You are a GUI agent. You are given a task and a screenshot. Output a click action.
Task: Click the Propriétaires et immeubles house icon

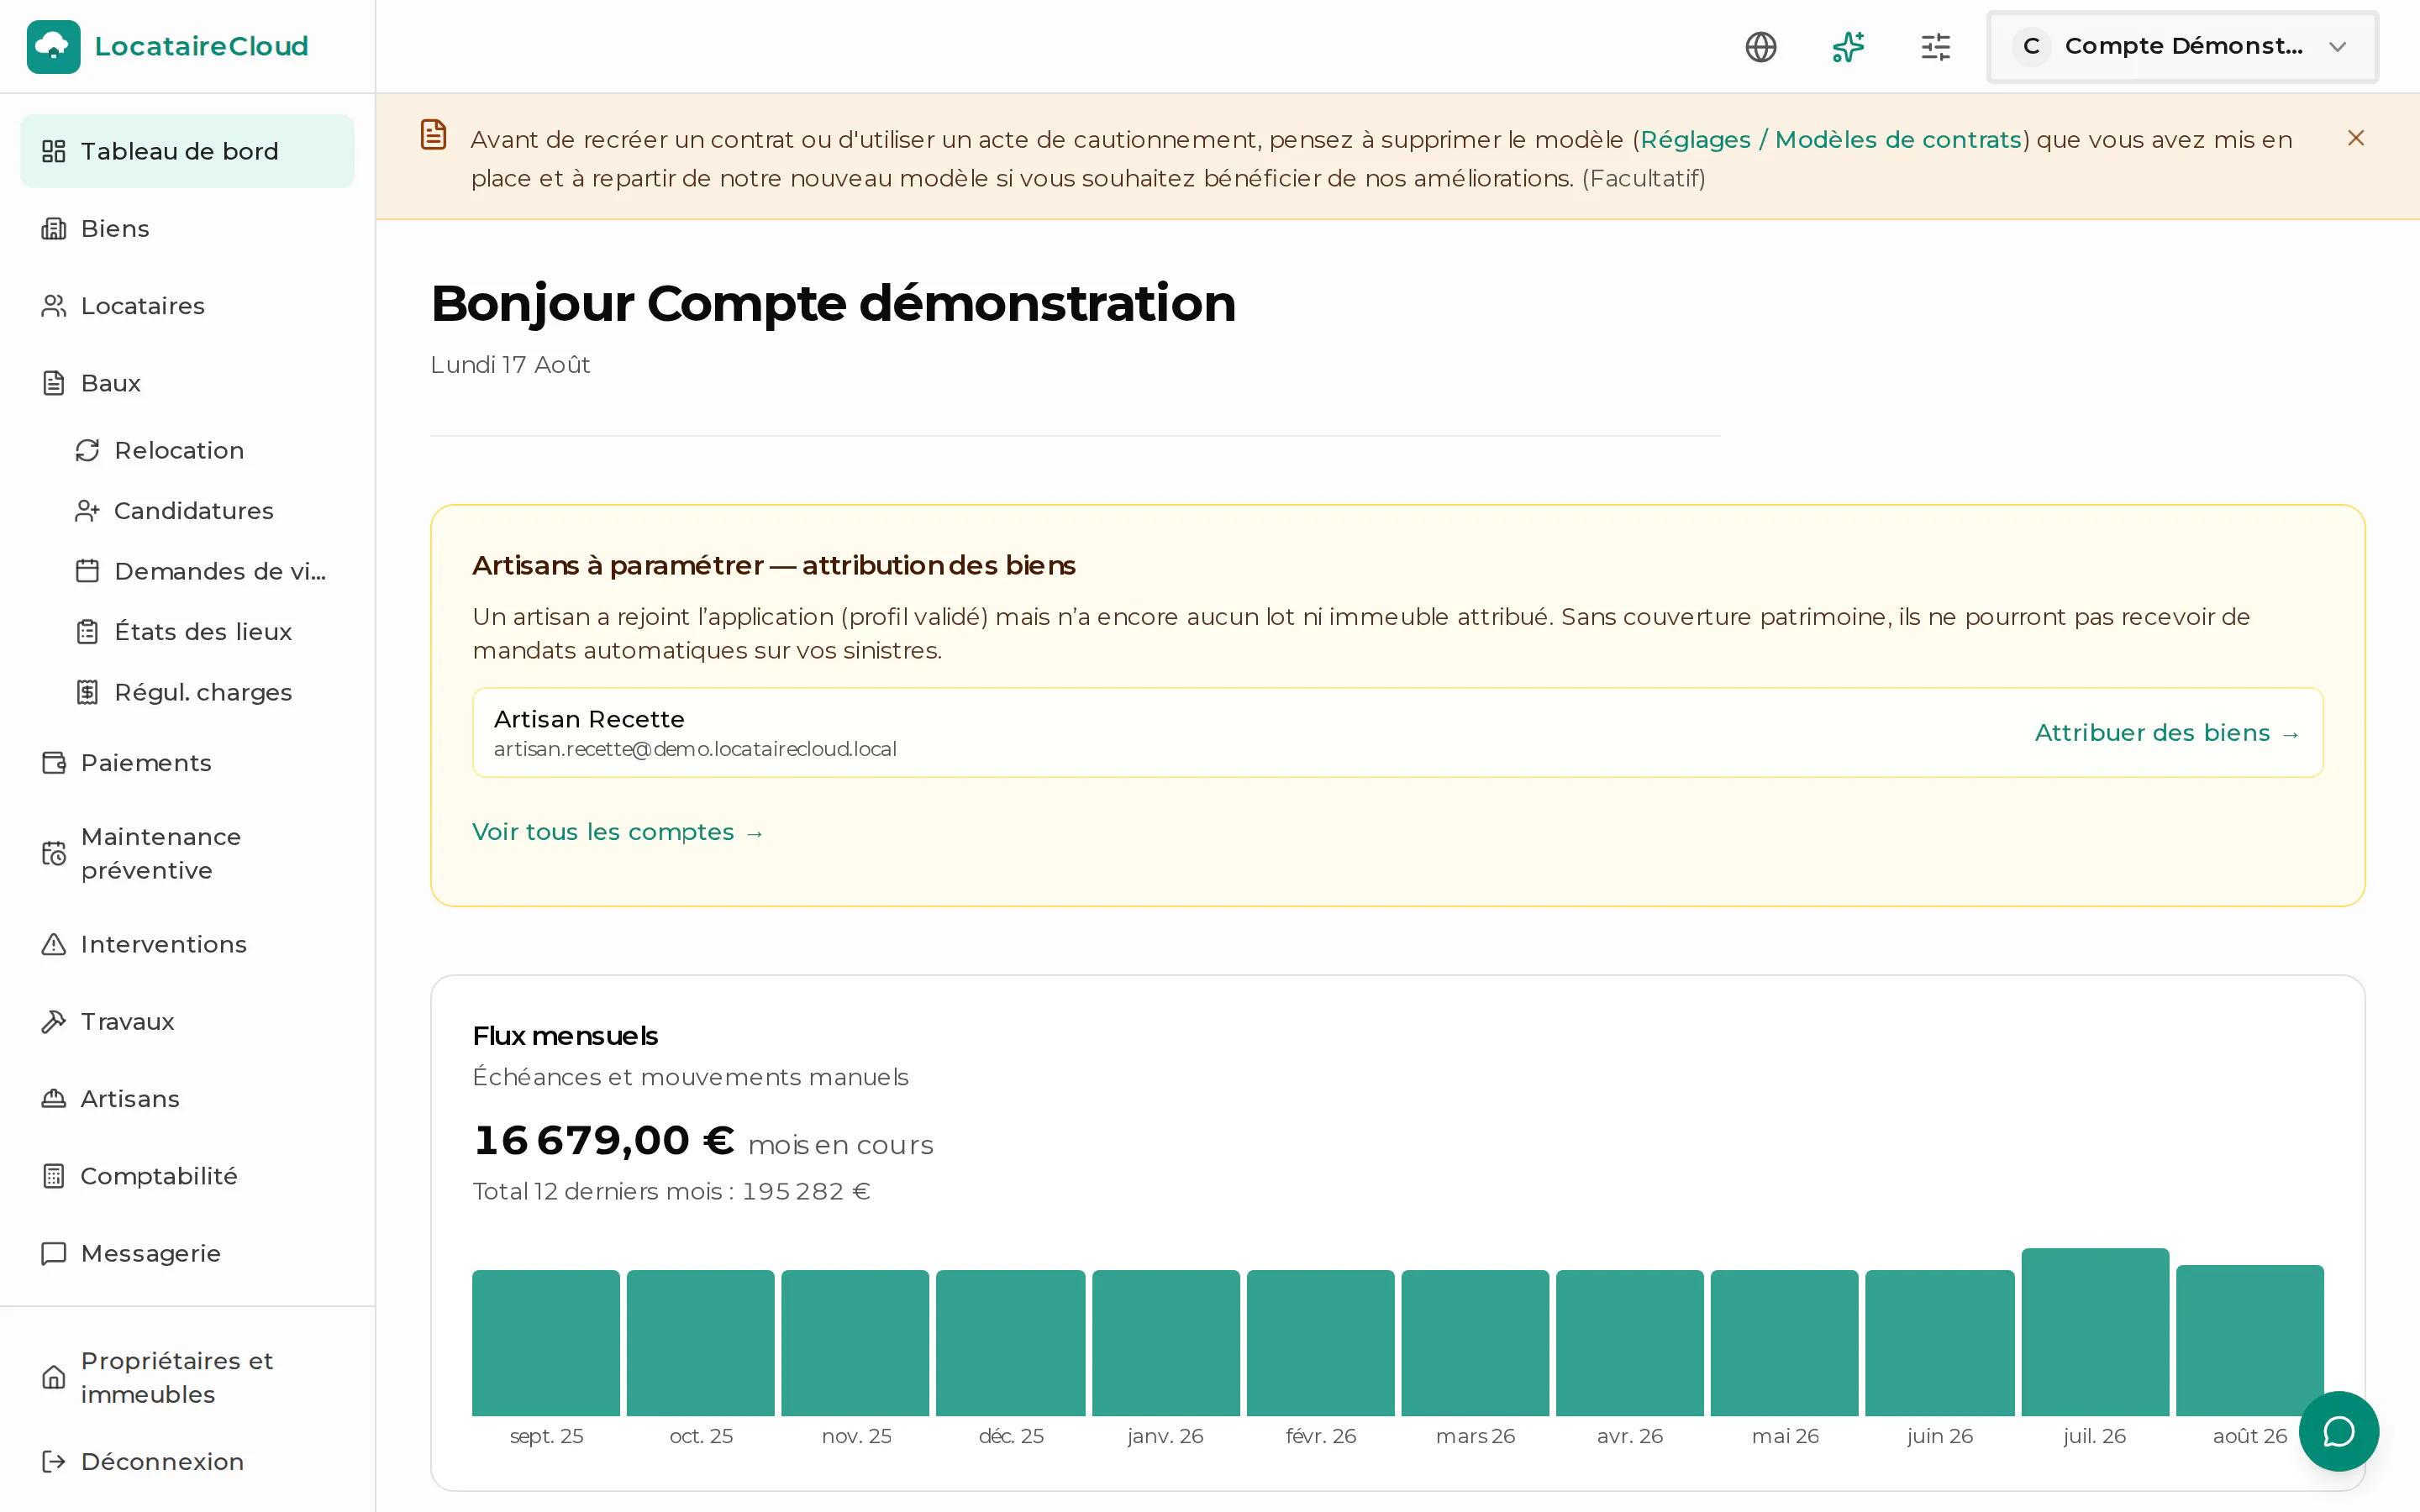pyautogui.click(x=54, y=1377)
